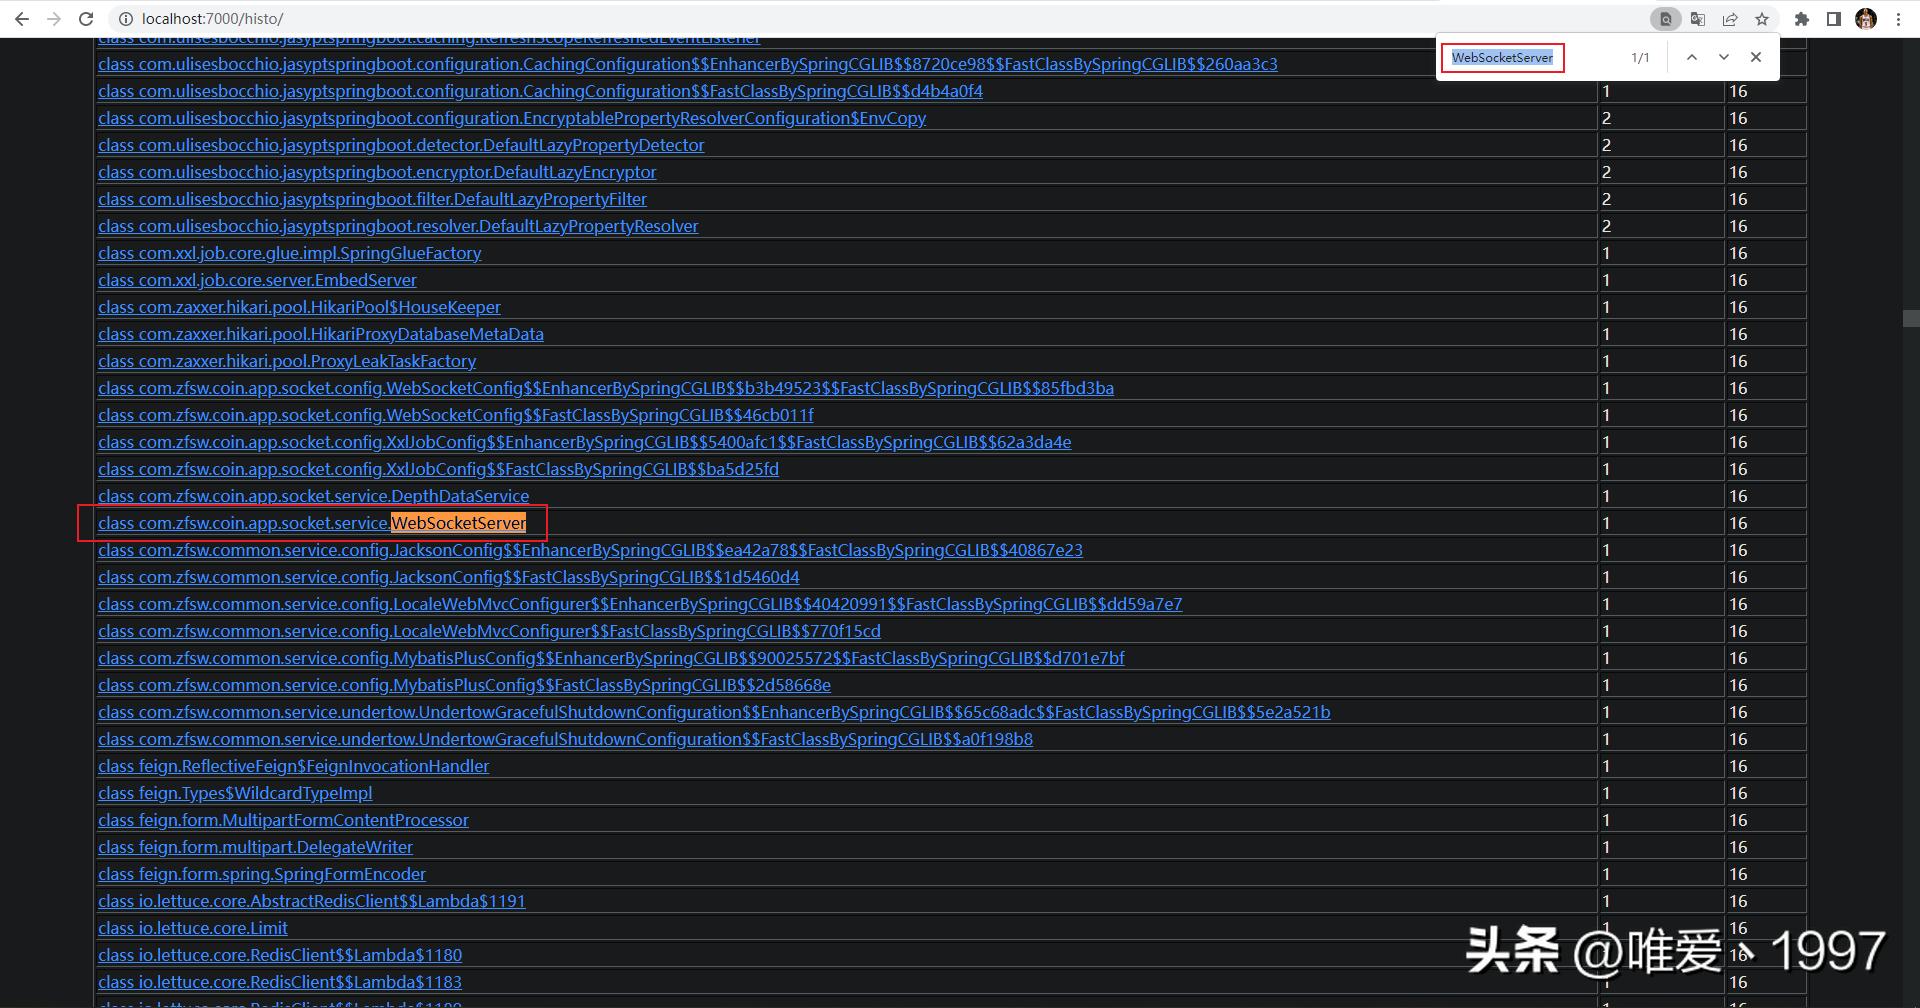Bookmark this tab with the star icon
This screenshot has width=1920, height=1008.
tap(1762, 19)
